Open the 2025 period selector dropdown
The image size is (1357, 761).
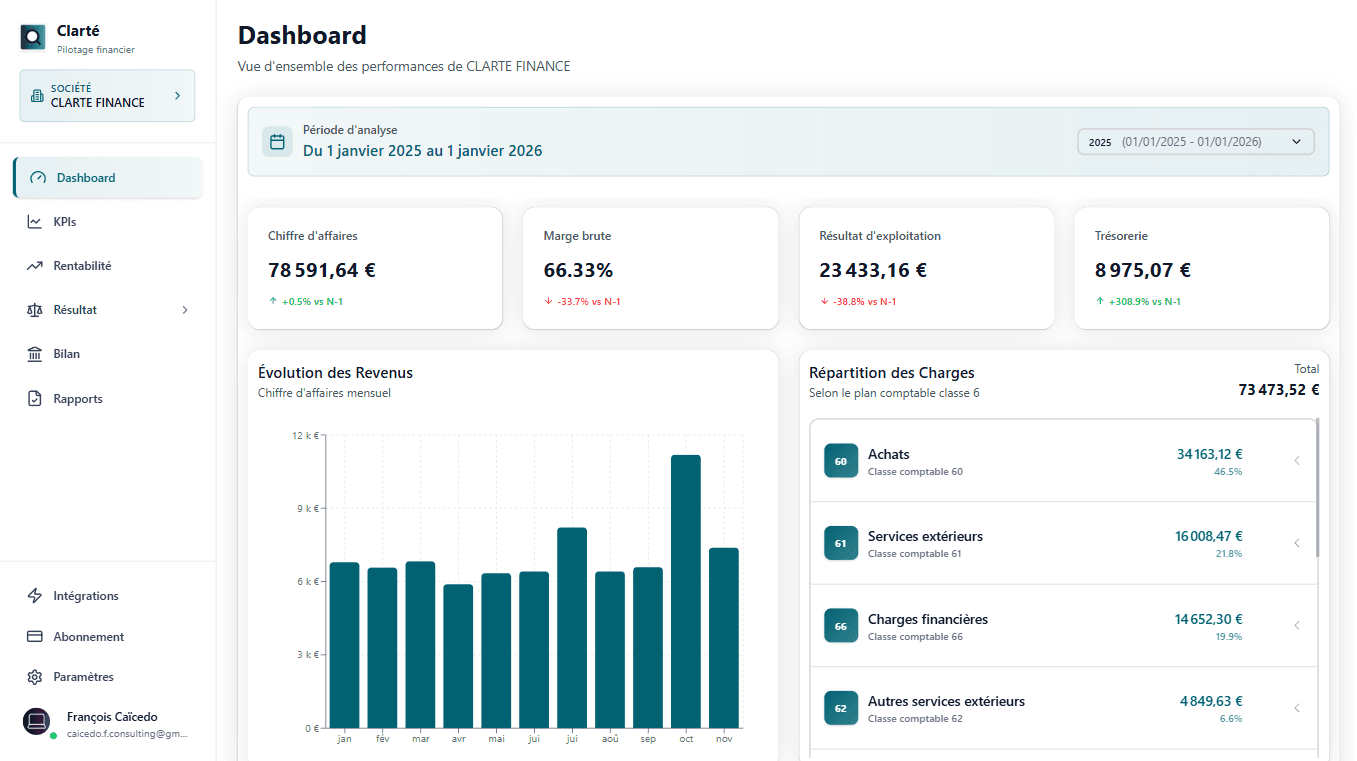[x=1195, y=141]
